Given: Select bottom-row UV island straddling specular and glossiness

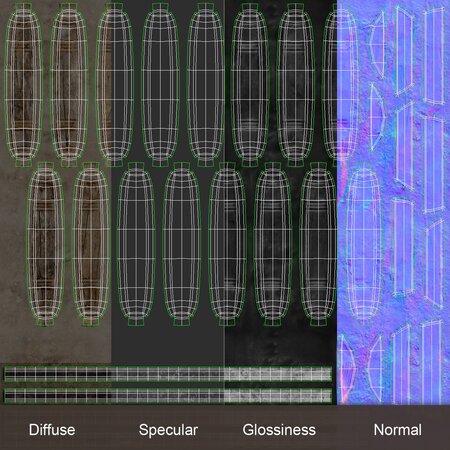Looking at the screenshot, I should pos(227,244).
